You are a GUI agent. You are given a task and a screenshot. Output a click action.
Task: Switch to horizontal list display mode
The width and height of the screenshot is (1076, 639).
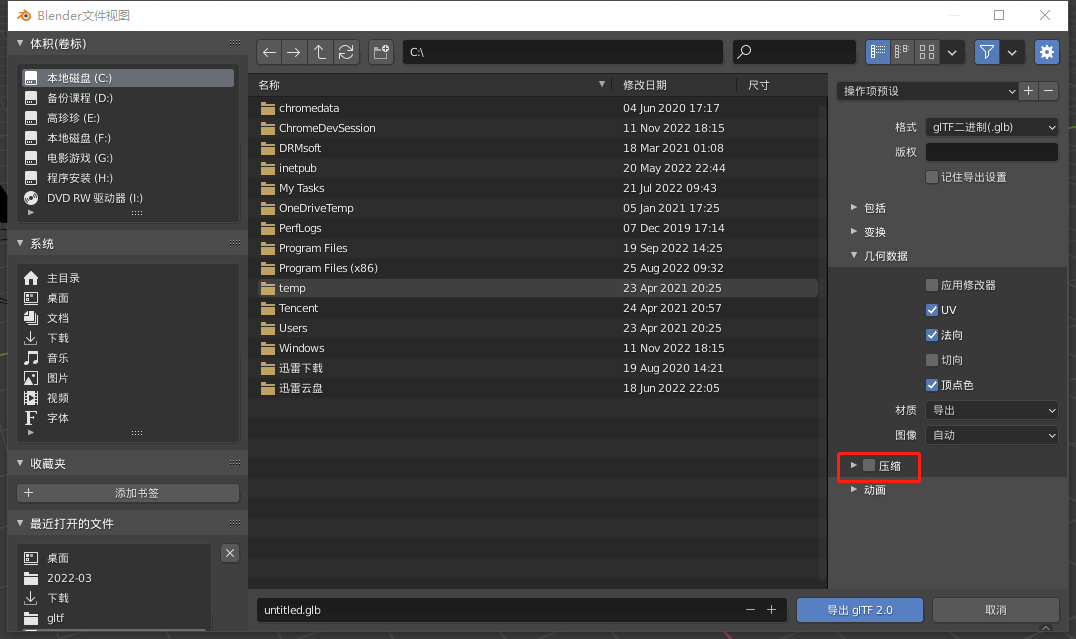pyautogui.click(x=903, y=52)
